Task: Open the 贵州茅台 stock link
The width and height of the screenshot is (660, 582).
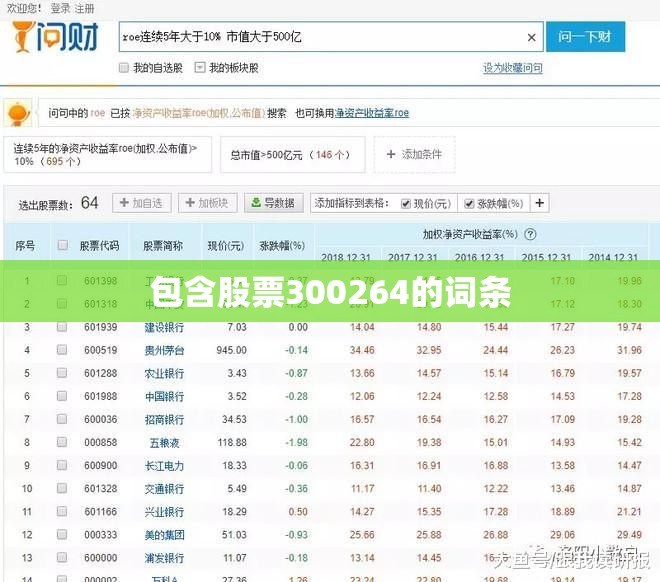Action: tap(164, 350)
